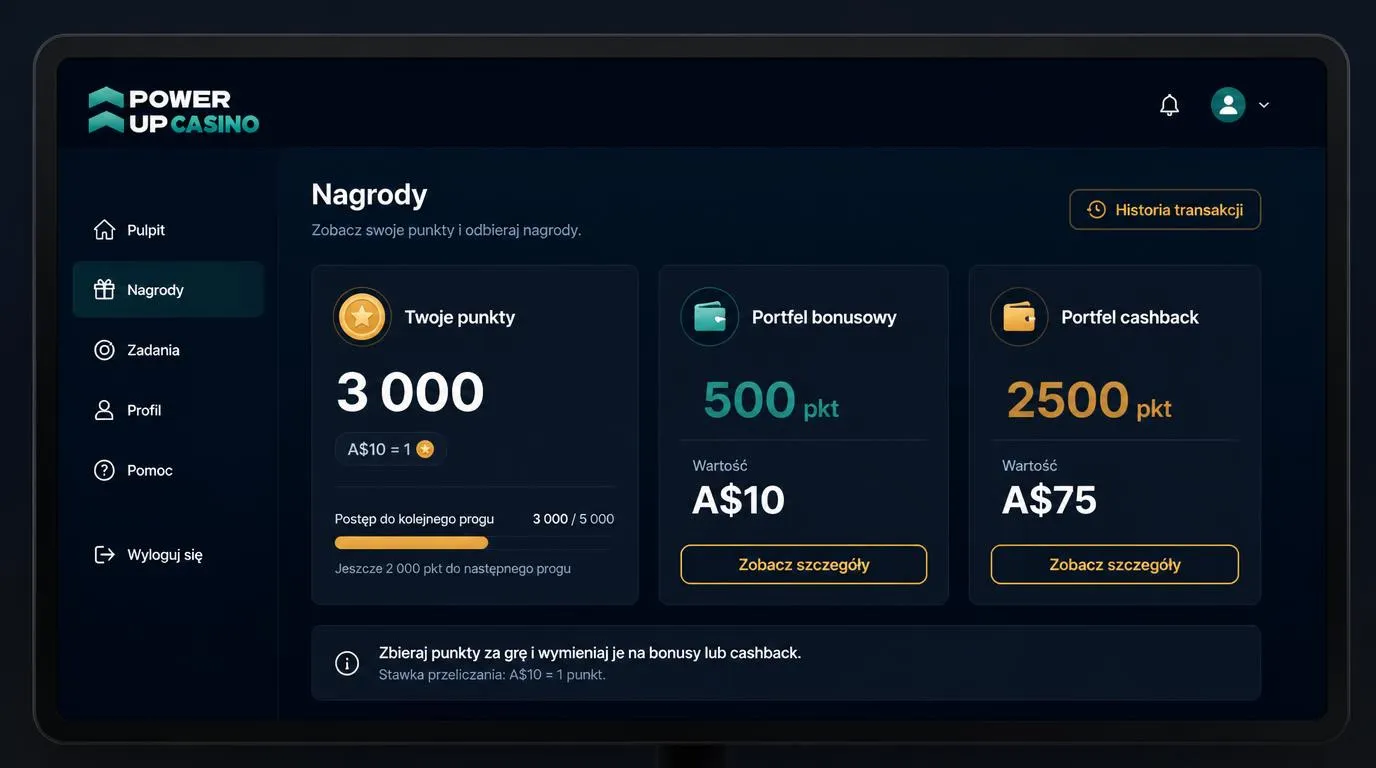Click 'Jeszcze 2 000 pkt do następnego progu'
This screenshot has width=1376, height=768.
click(x=453, y=569)
